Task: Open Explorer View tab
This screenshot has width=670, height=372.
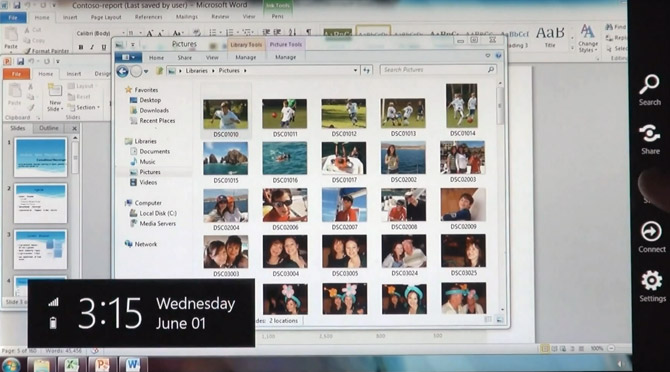Action: point(212,57)
